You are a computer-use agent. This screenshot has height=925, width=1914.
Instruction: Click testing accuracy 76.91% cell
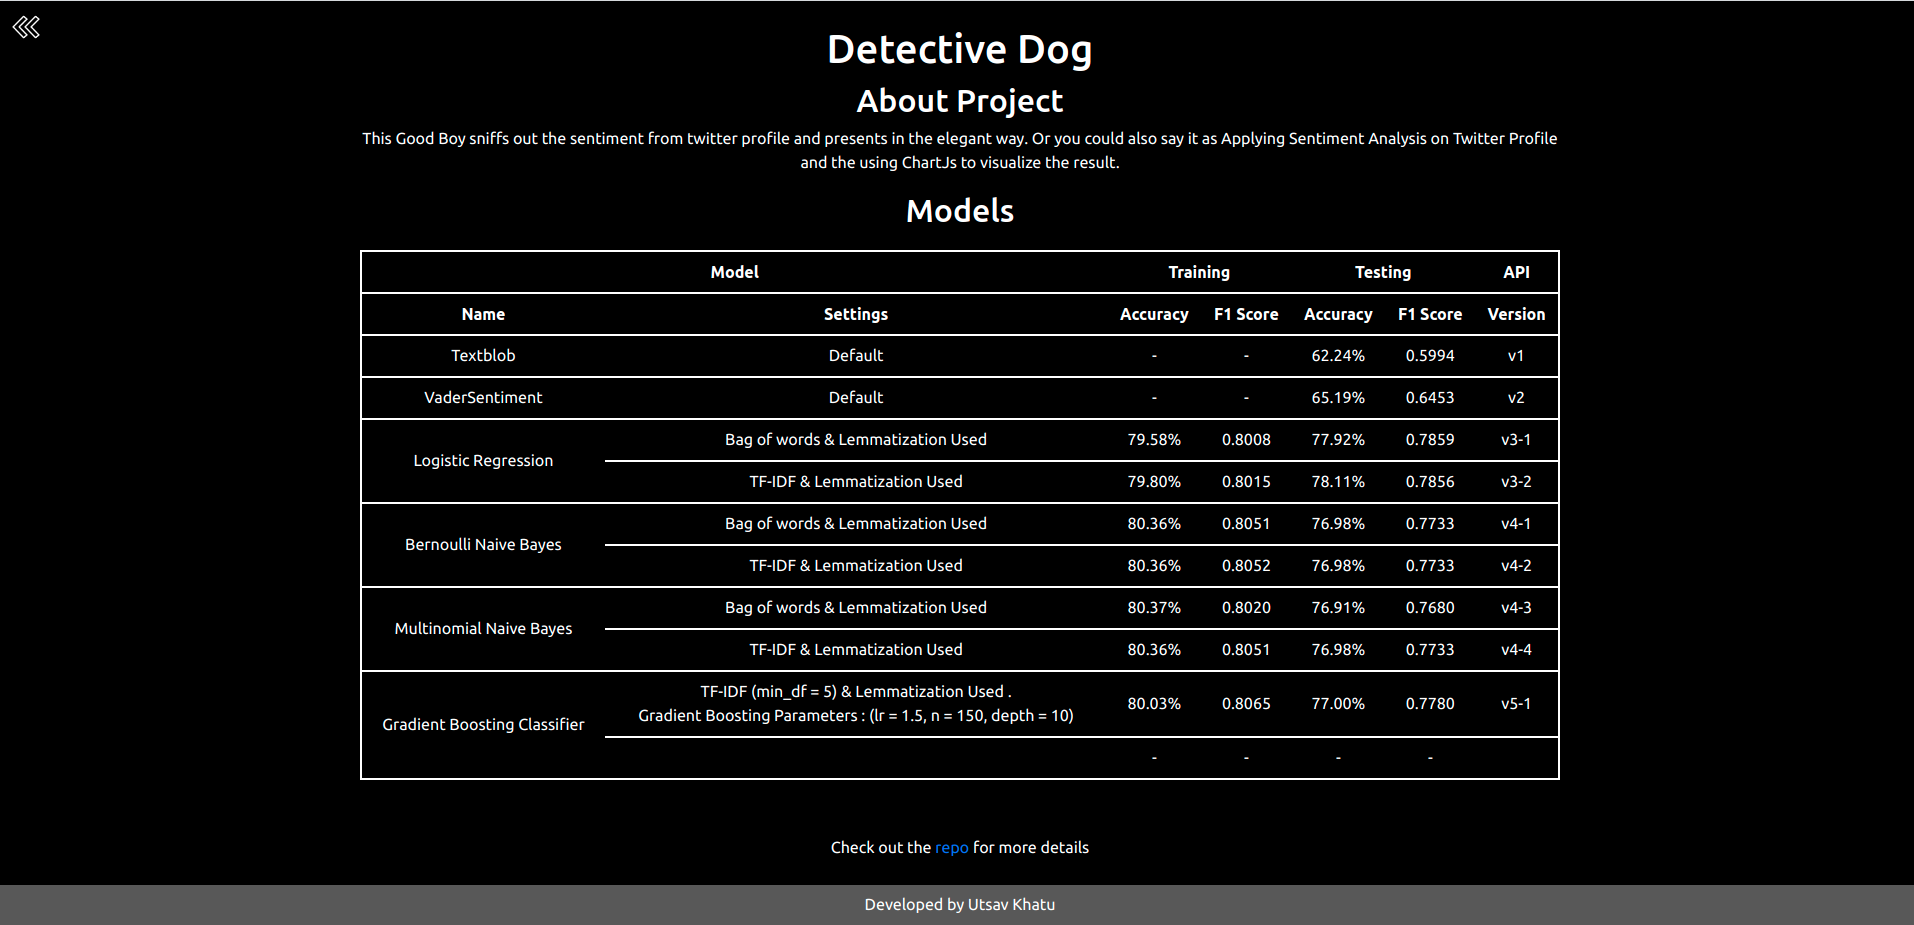[x=1338, y=607]
